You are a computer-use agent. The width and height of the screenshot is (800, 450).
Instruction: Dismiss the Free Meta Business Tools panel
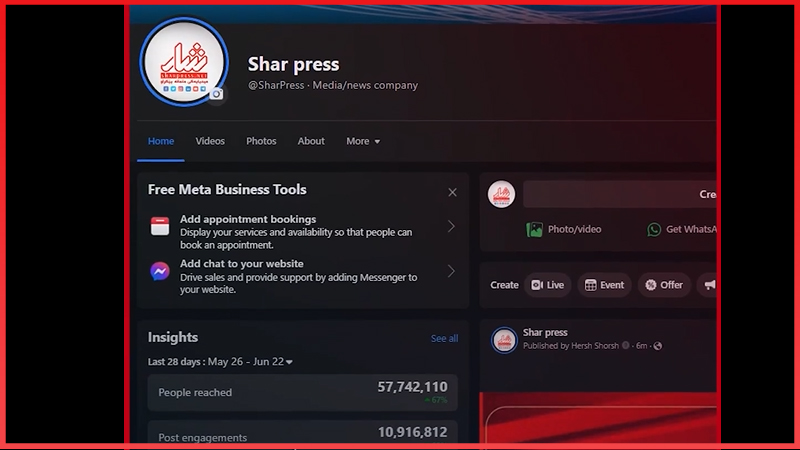(x=452, y=192)
